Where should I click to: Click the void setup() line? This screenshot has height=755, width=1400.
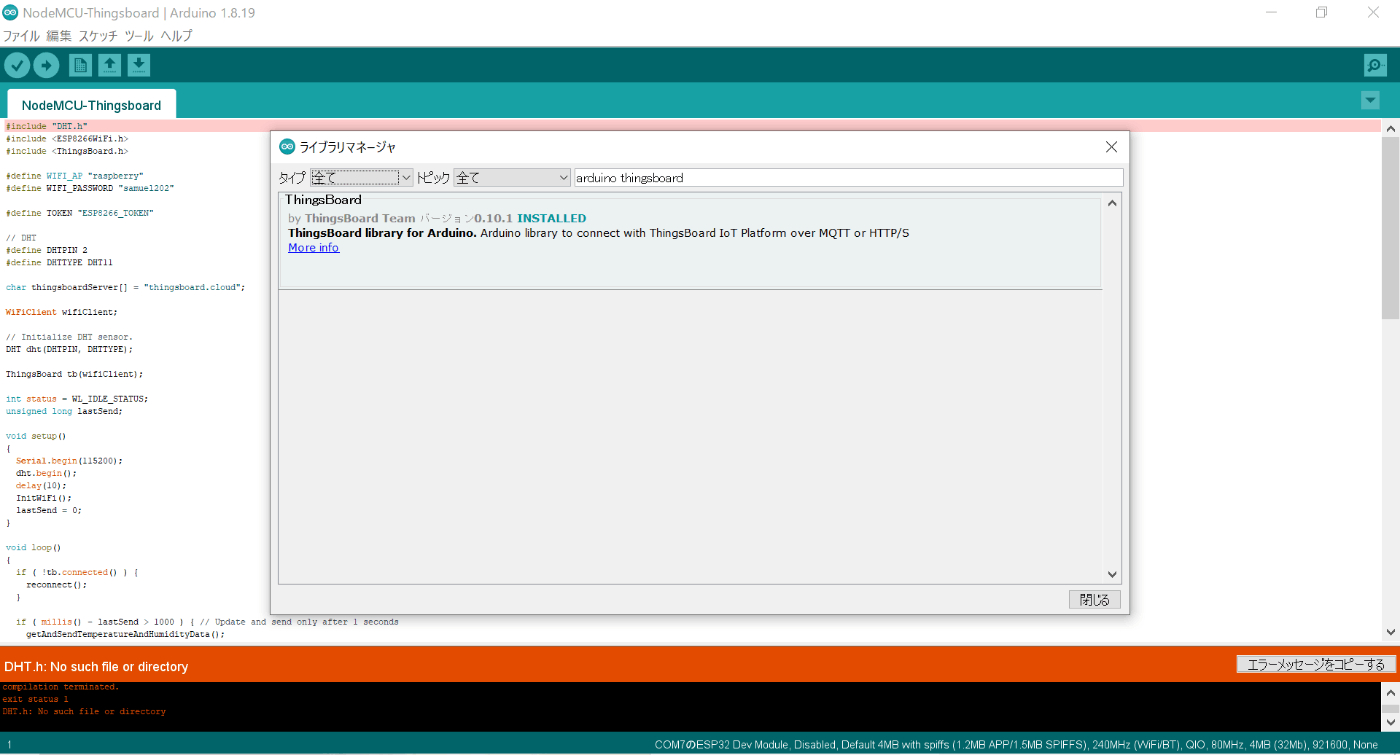[x=36, y=436]
